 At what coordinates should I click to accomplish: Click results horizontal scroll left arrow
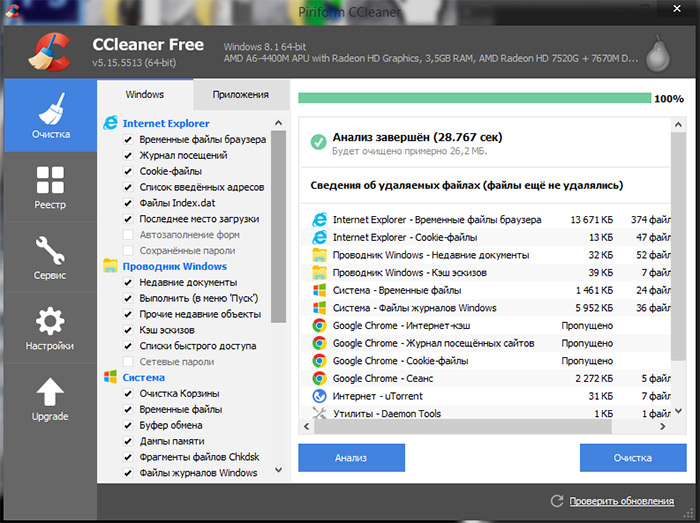306,426
